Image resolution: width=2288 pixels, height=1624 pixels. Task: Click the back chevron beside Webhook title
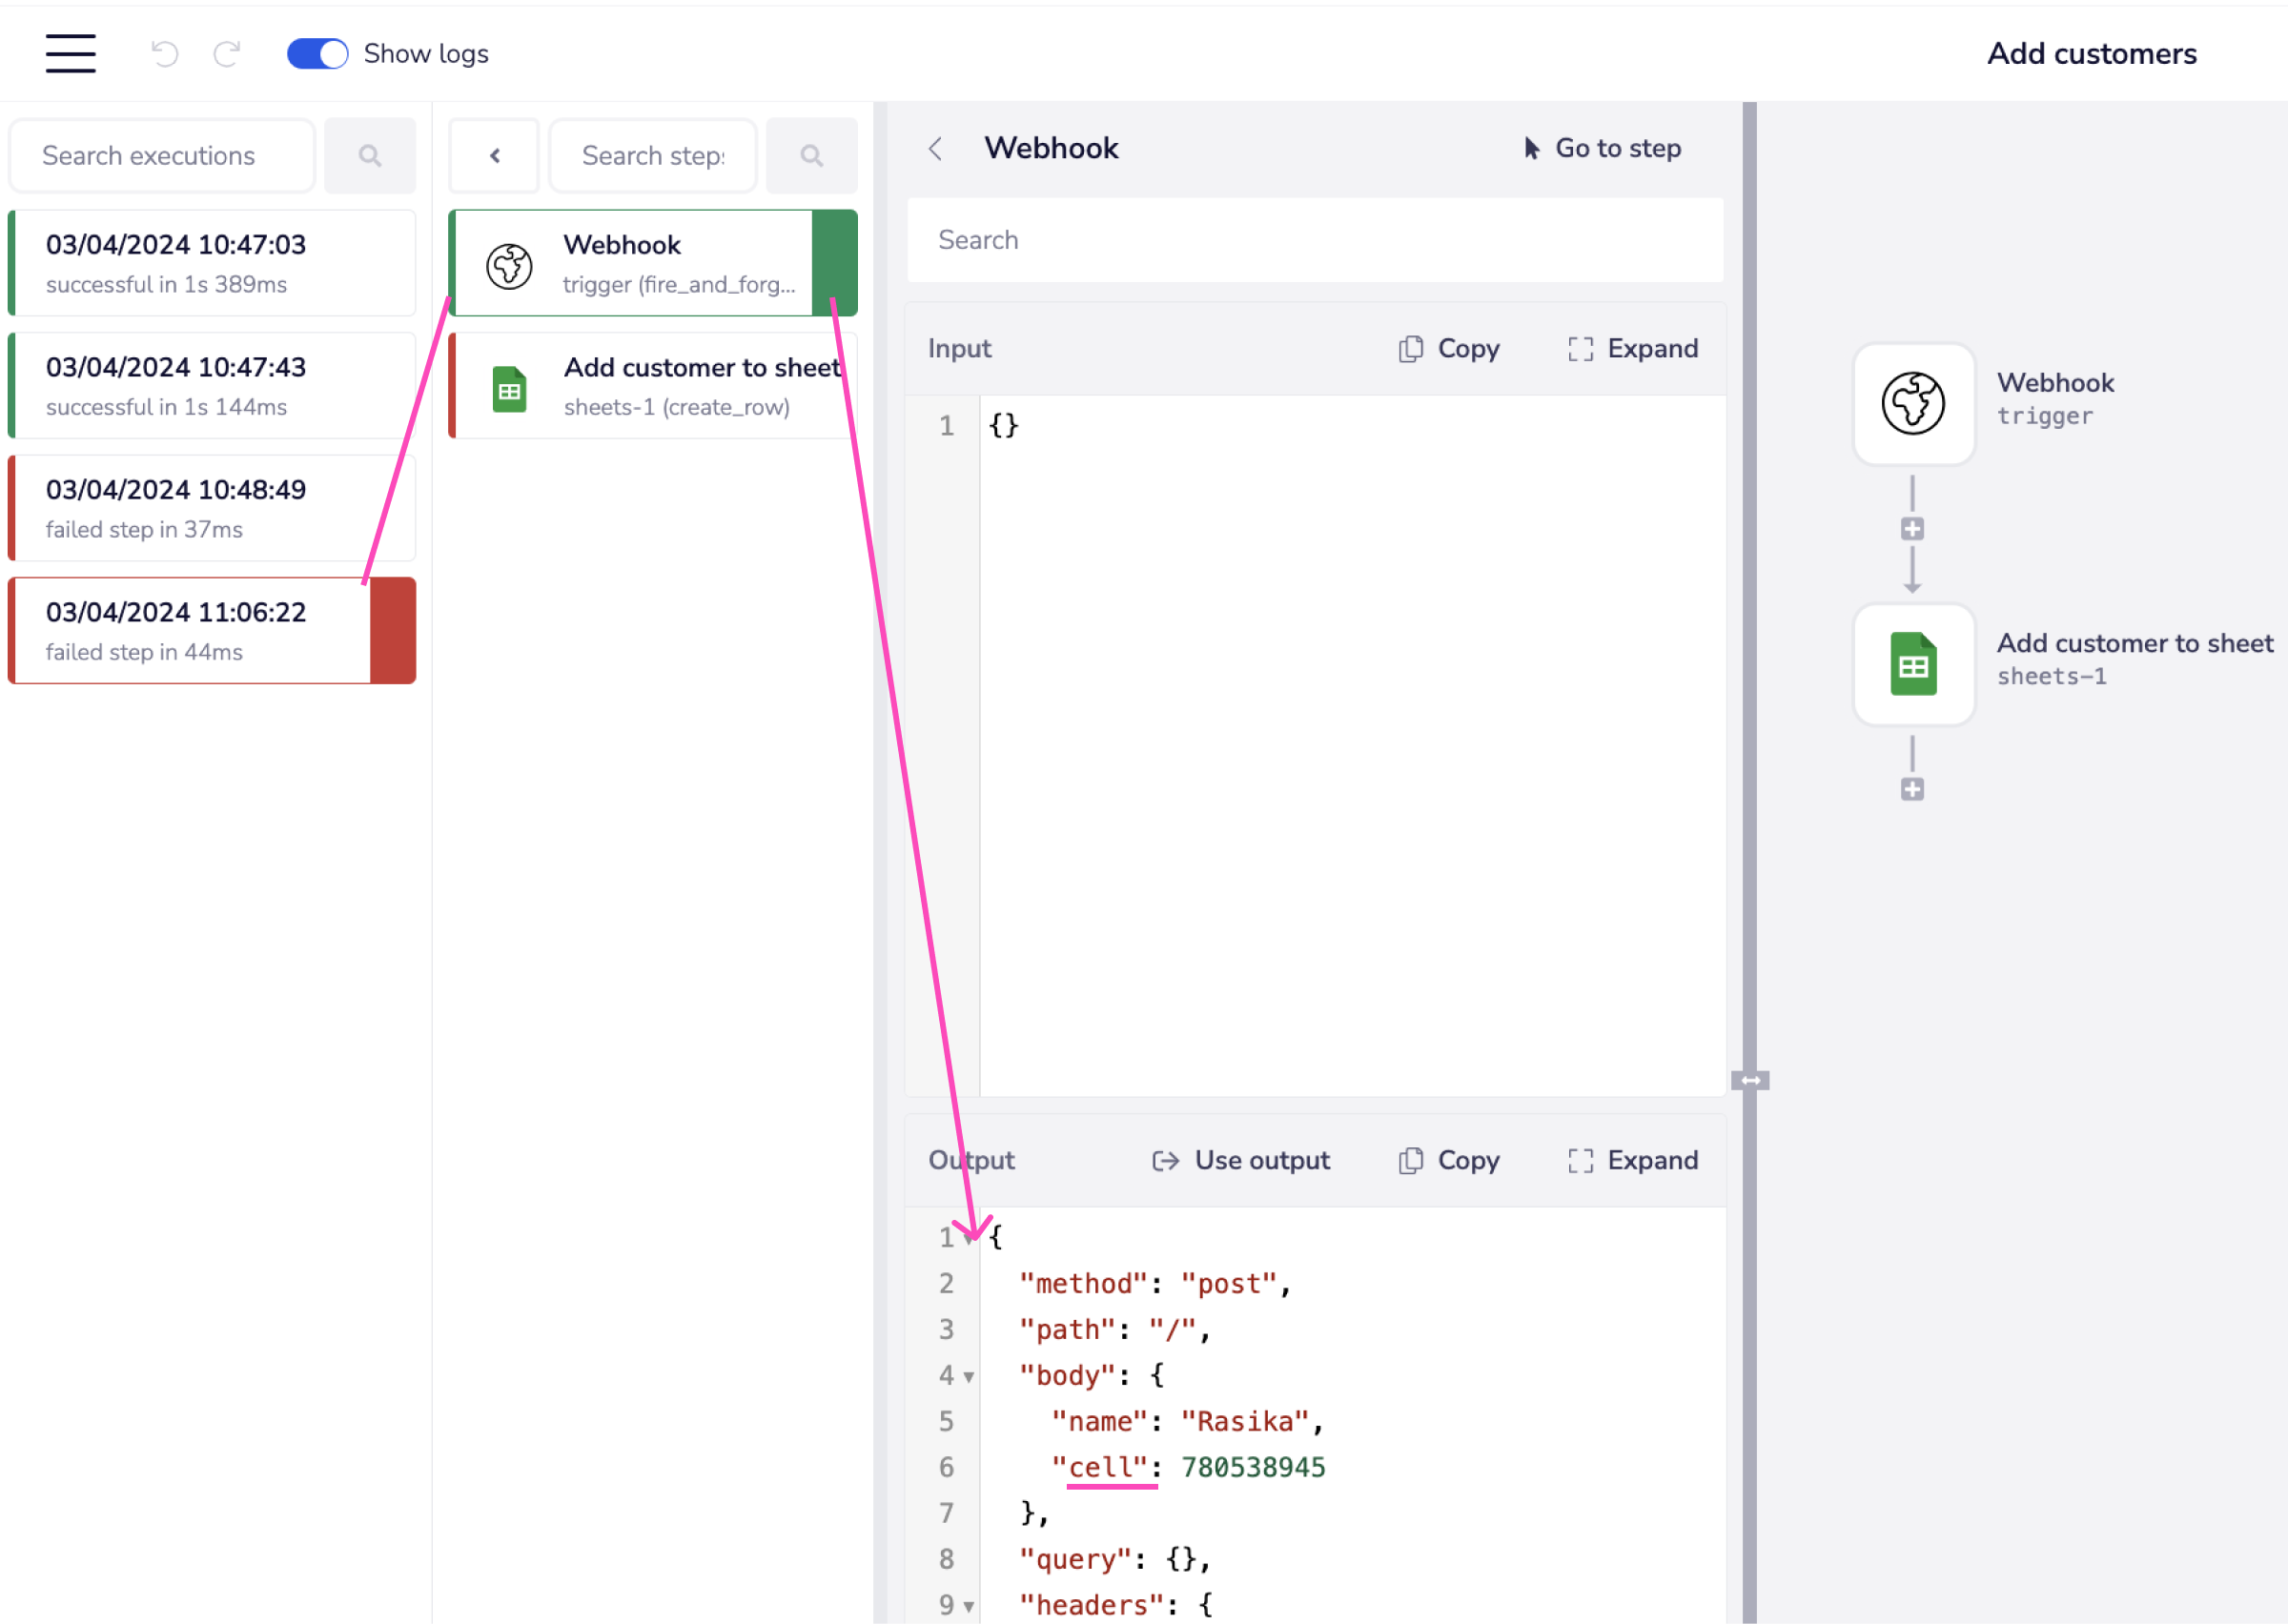point(935,149)
